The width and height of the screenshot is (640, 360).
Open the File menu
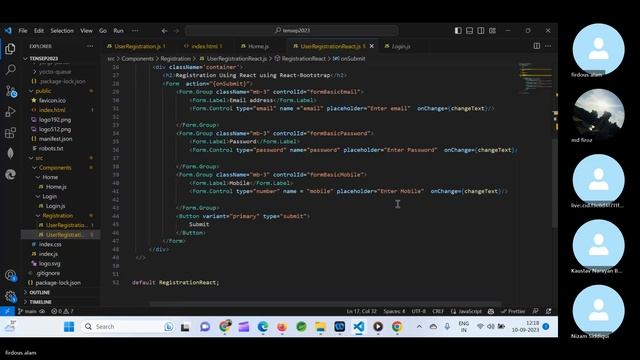23,31
